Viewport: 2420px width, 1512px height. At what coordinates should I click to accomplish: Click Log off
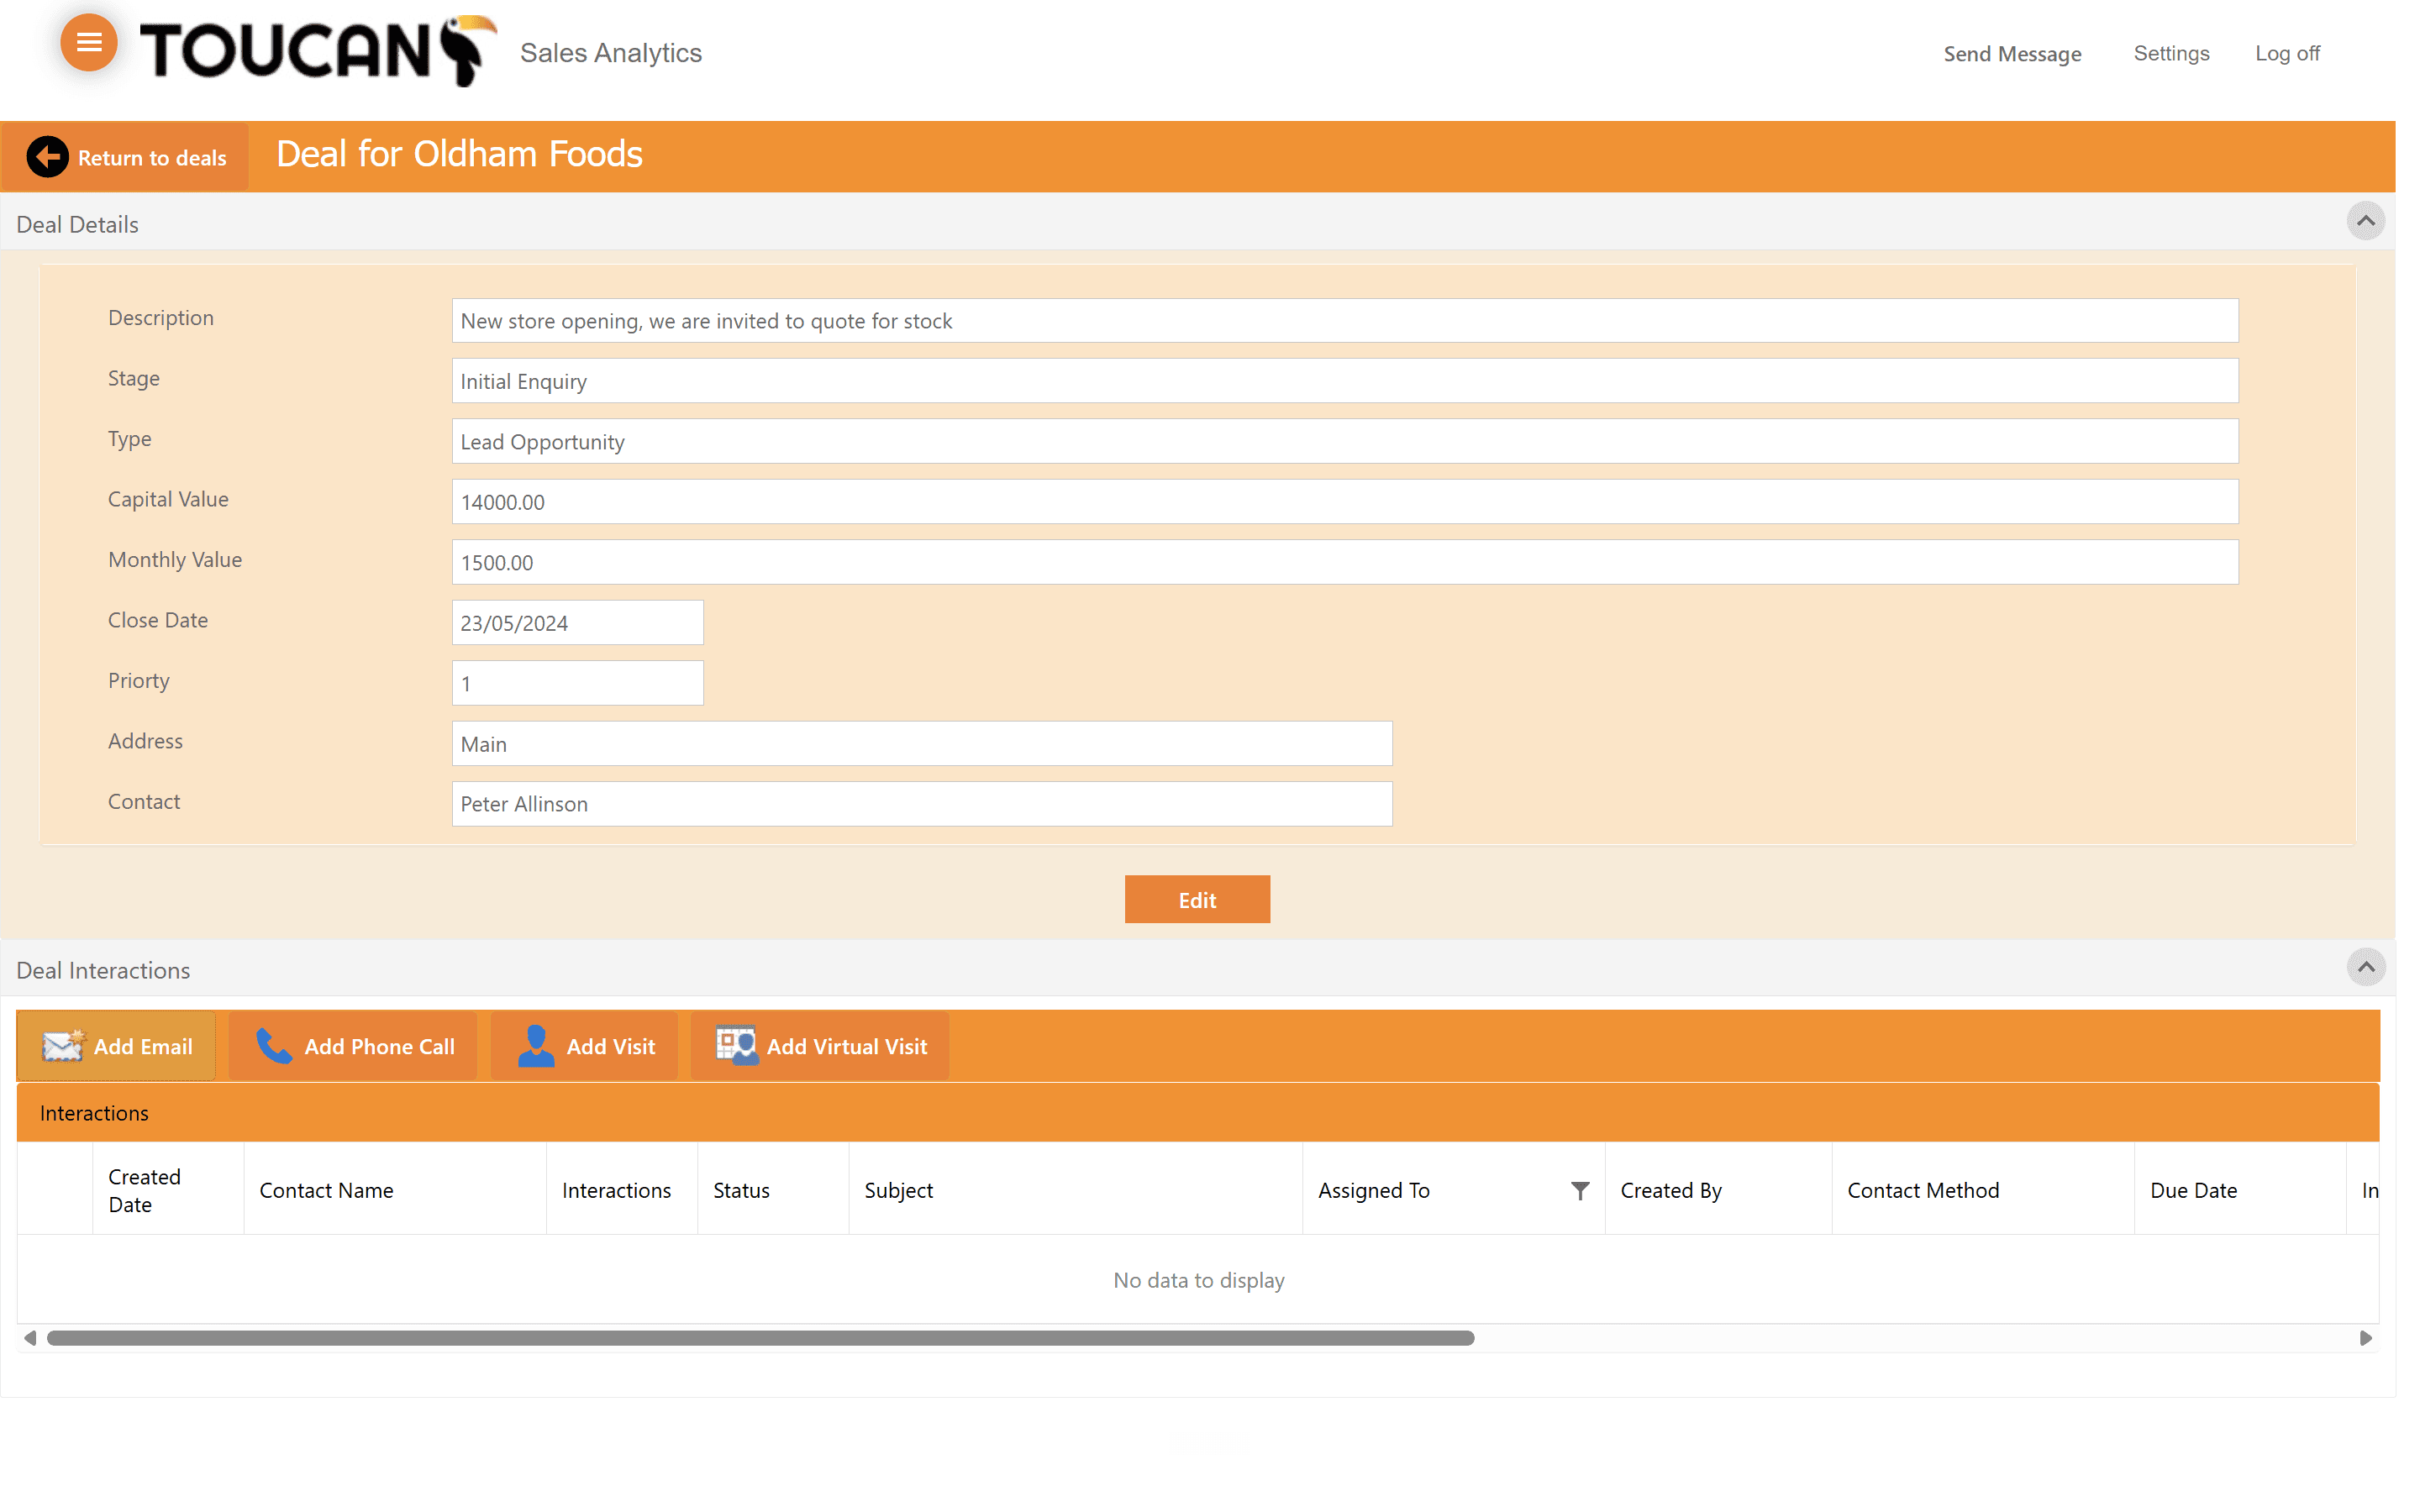click(x=2287, y=53)
